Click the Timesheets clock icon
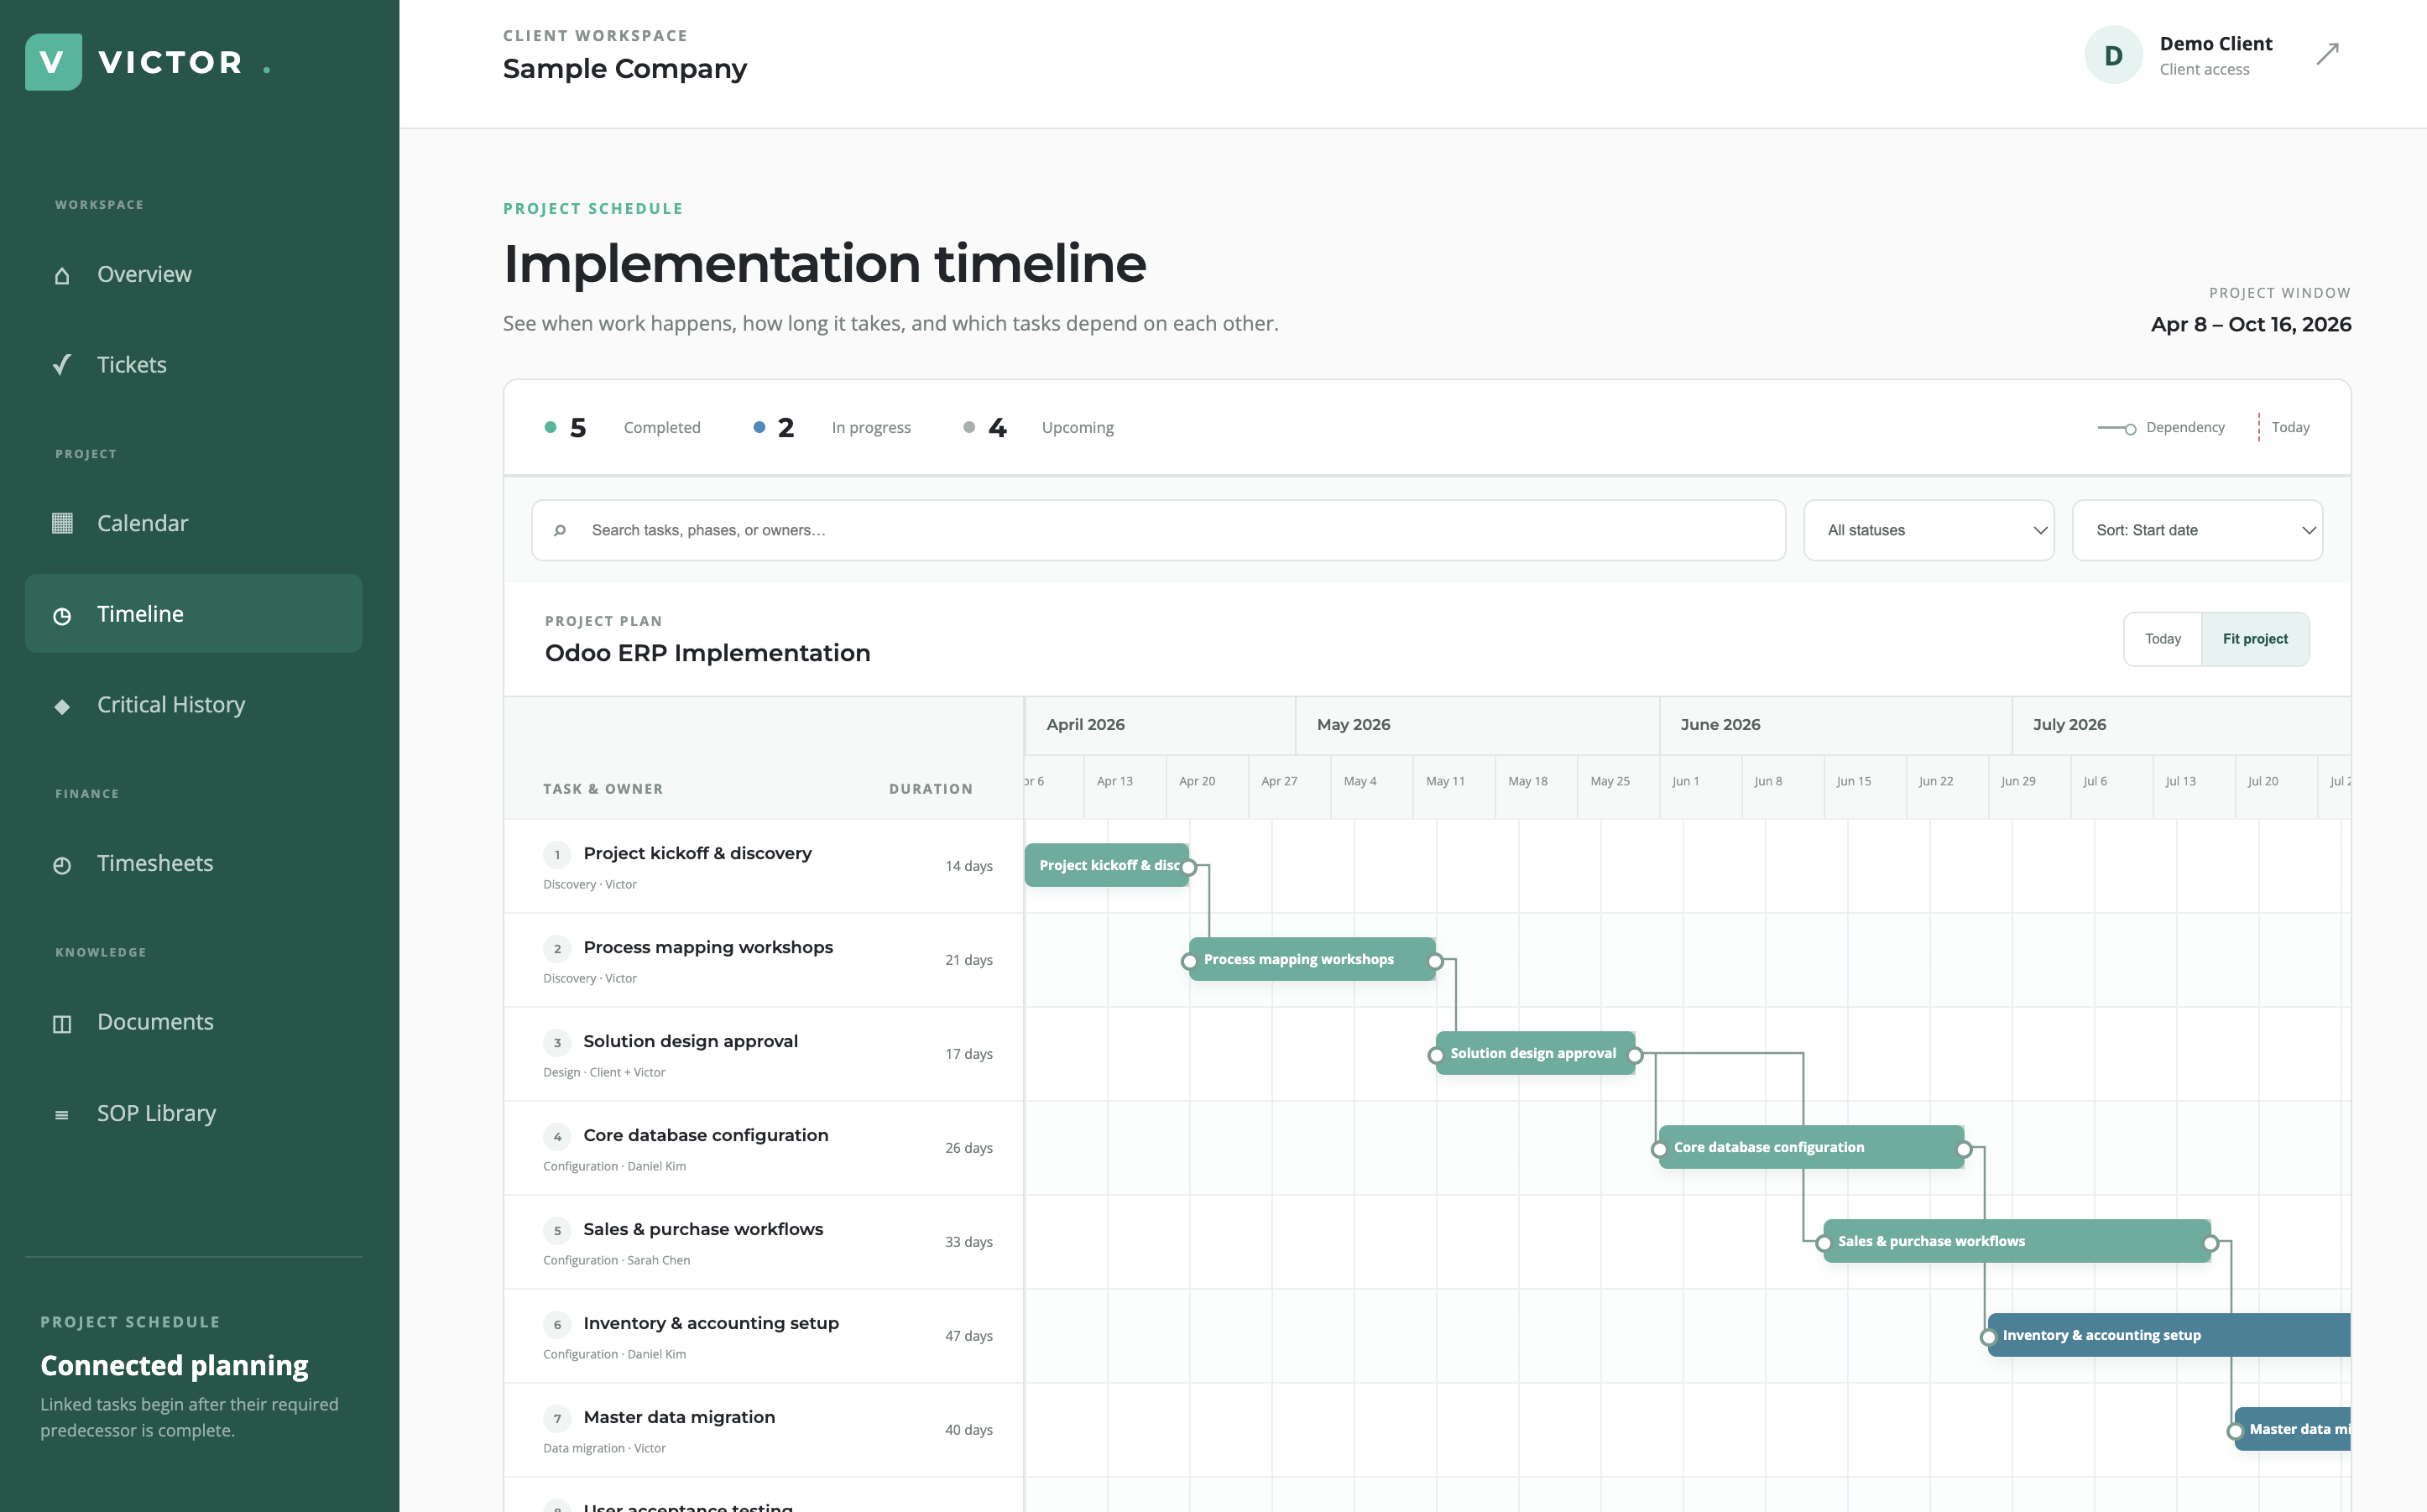This screenshot has height=1512, width=2427. click(62, 864)
